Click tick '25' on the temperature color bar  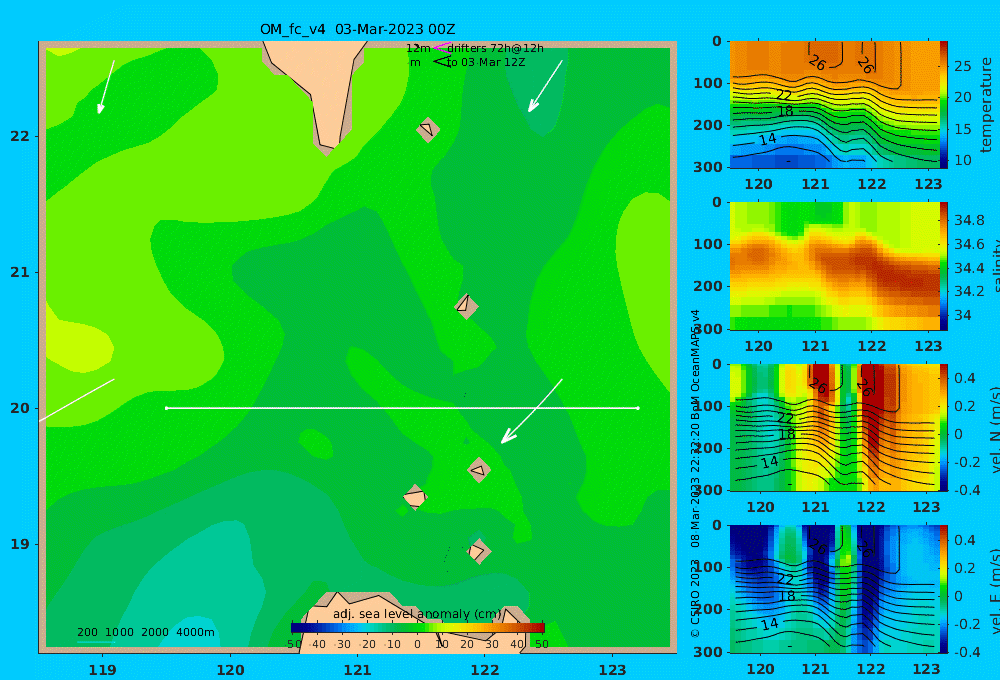point(962,66)
